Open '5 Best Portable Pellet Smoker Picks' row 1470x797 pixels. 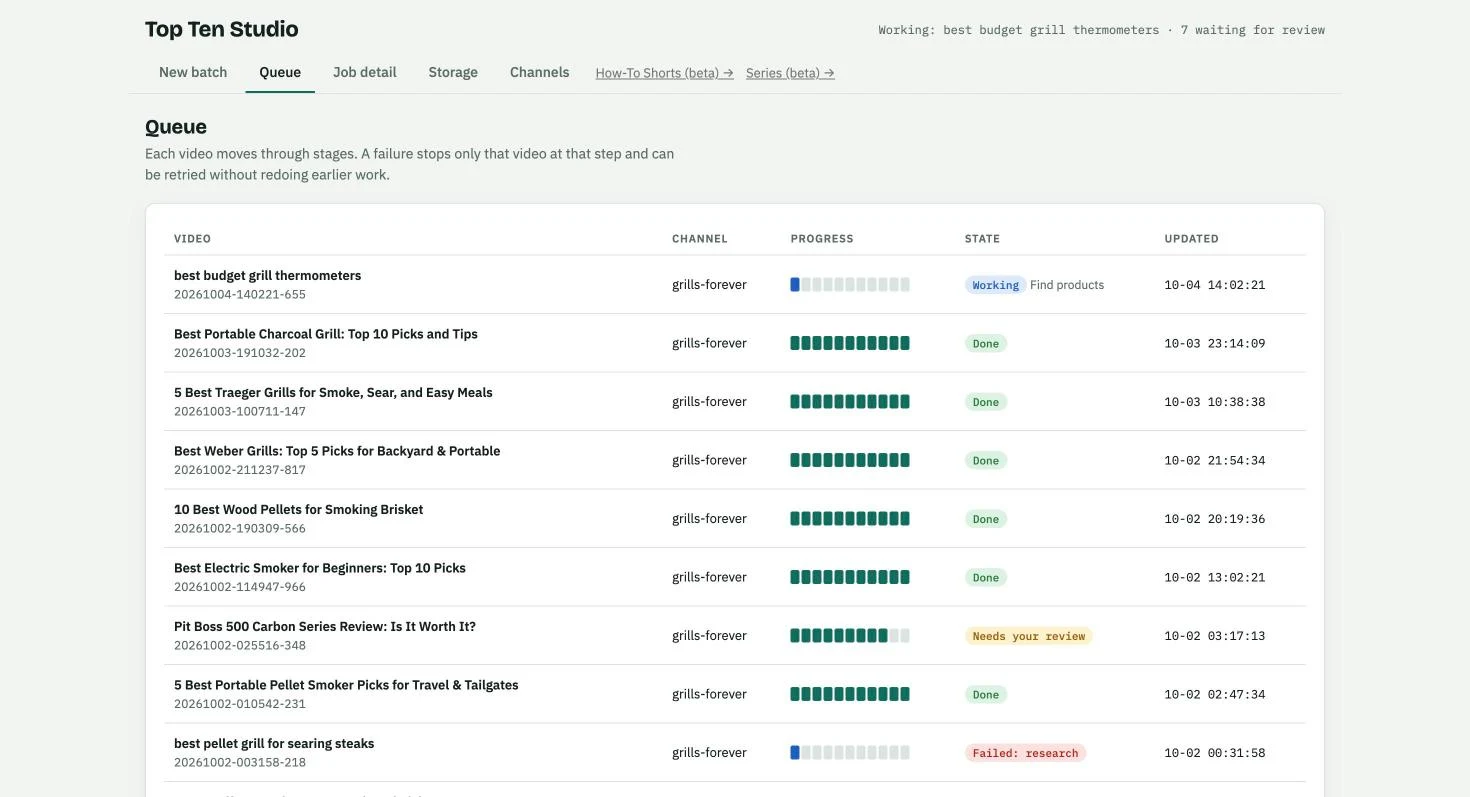coord(735,694)
